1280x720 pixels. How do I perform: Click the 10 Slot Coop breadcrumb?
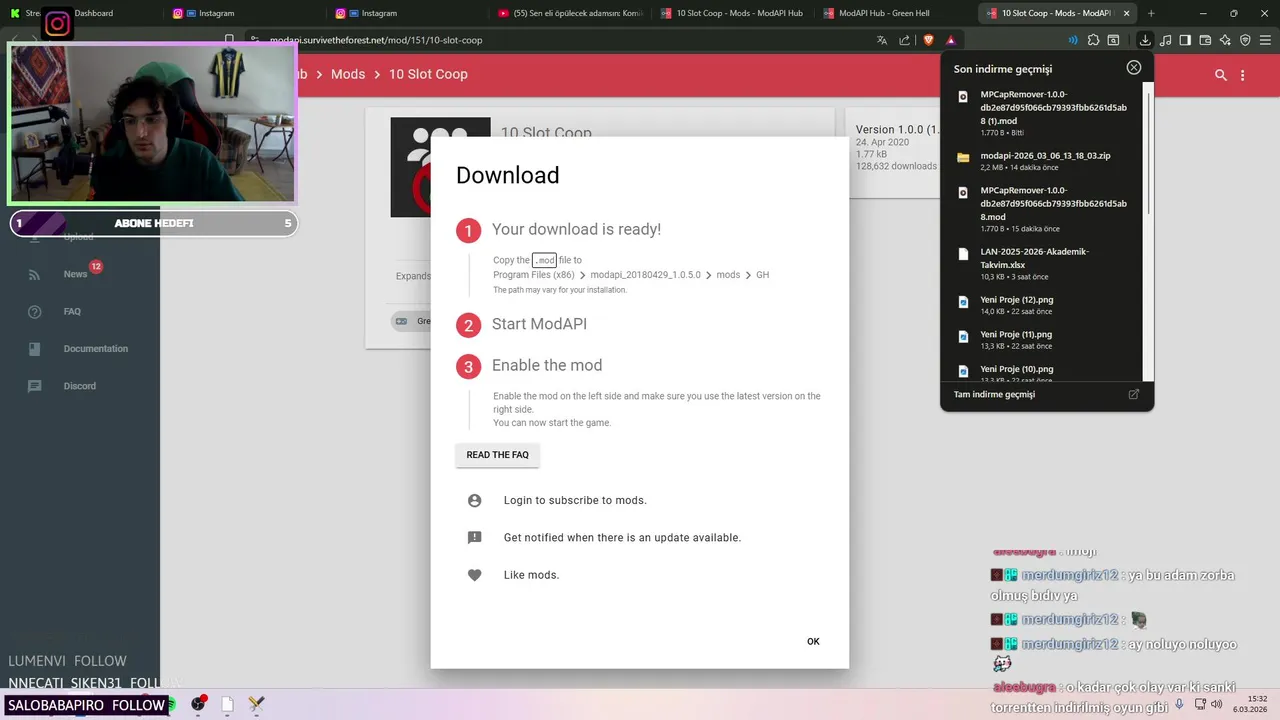point(428,74)
